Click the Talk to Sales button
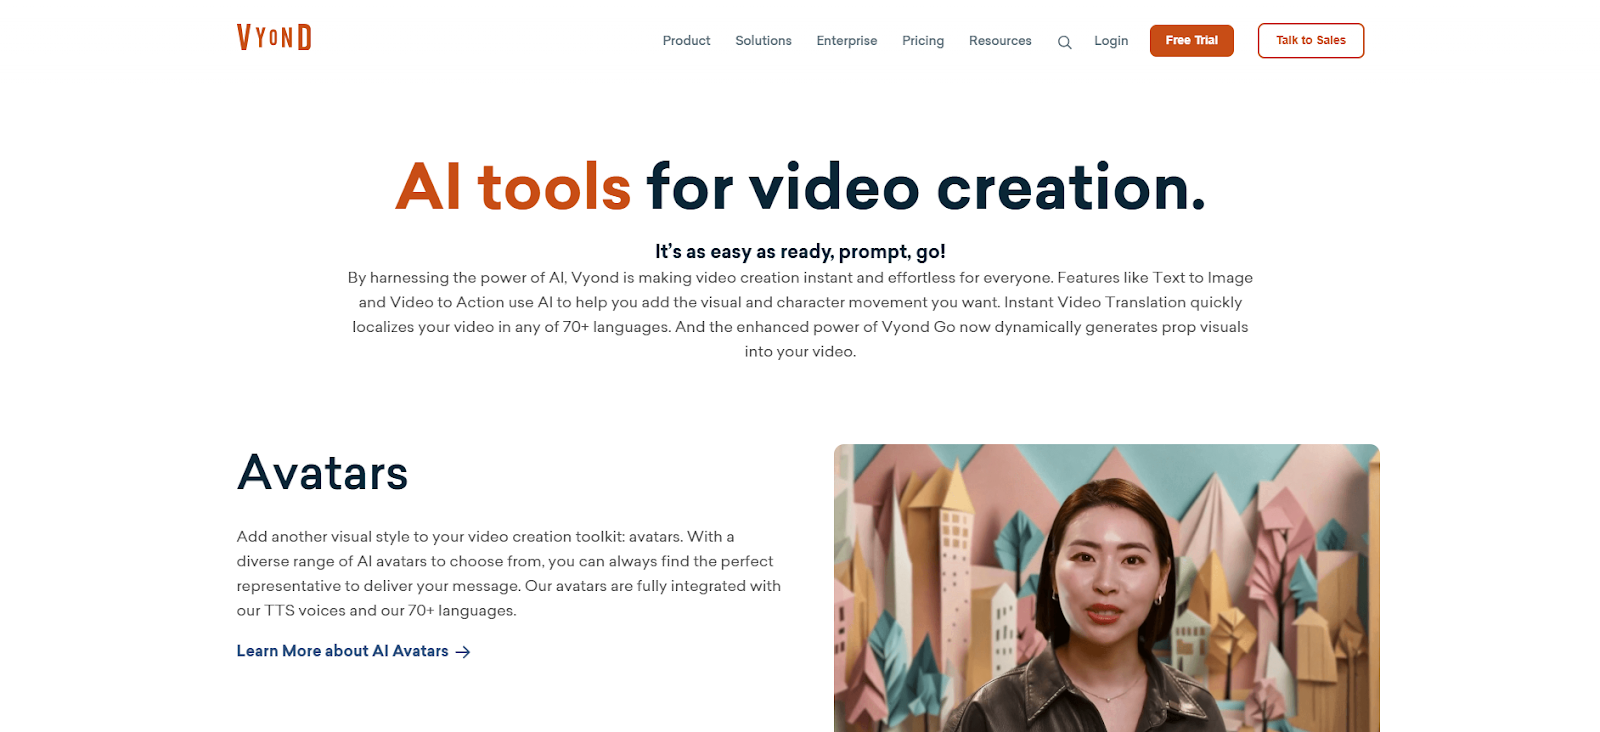The height and width of the screenshot is (732, 1600). (1310, 41)
